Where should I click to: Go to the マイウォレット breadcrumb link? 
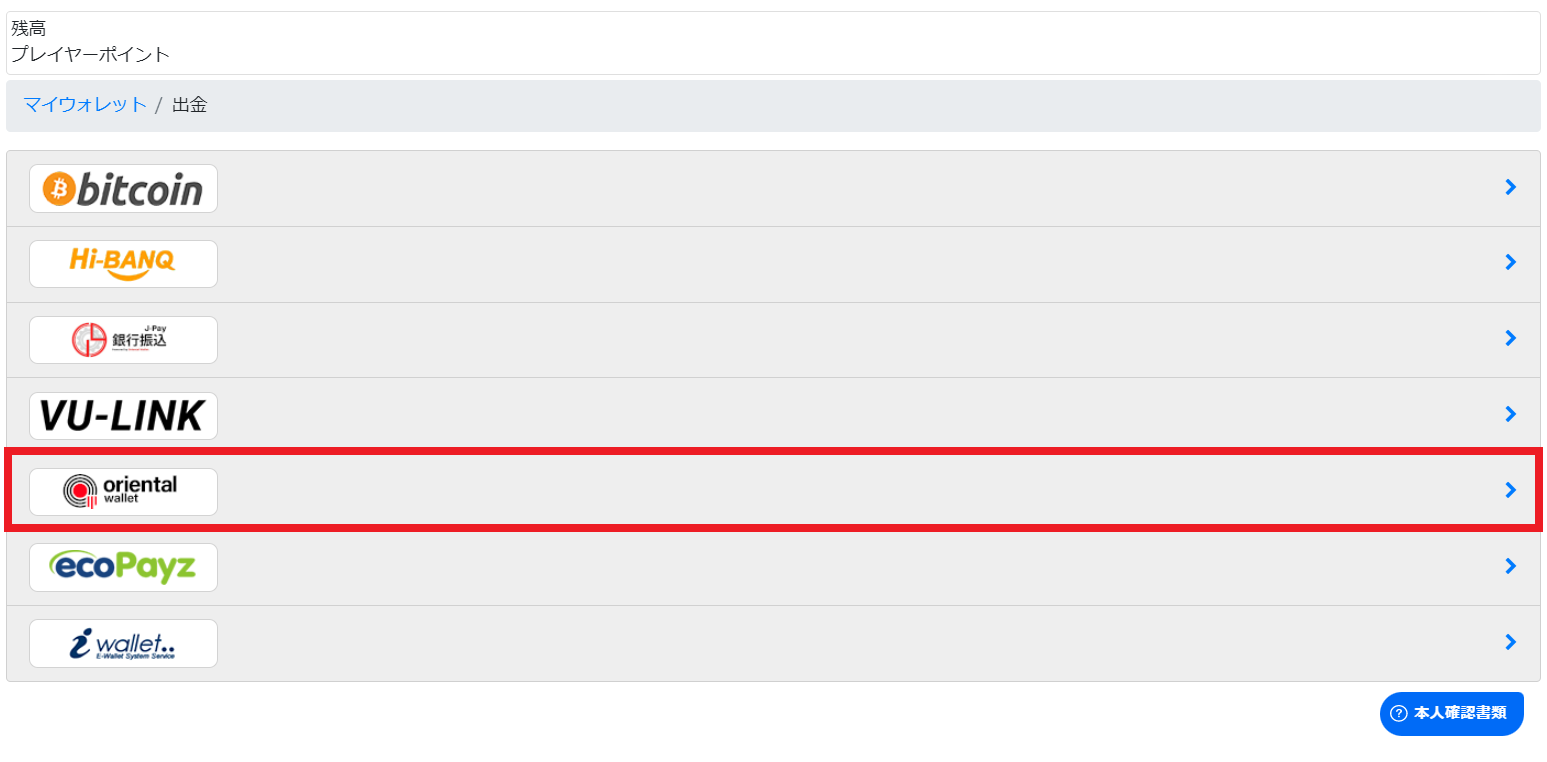(85, 105)
